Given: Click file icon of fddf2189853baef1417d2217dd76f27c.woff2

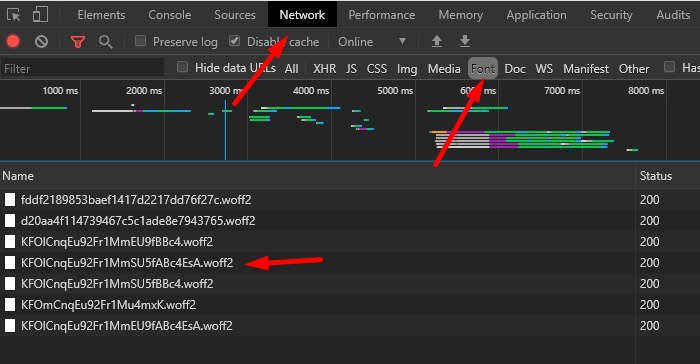Looking at the screenshot, I should (x=10, y=200).
